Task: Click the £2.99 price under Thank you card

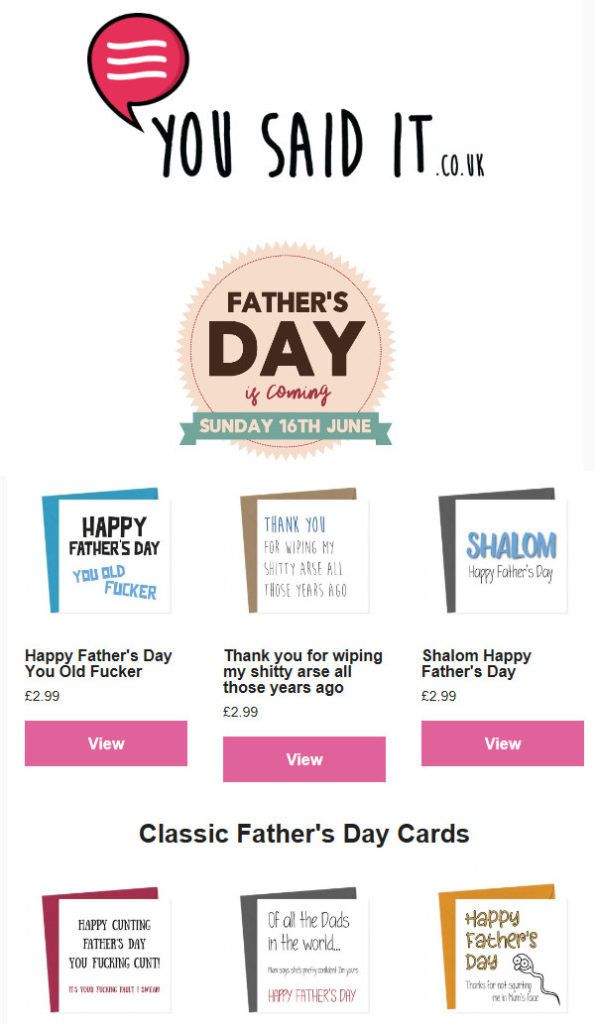Action: (240, 712)
